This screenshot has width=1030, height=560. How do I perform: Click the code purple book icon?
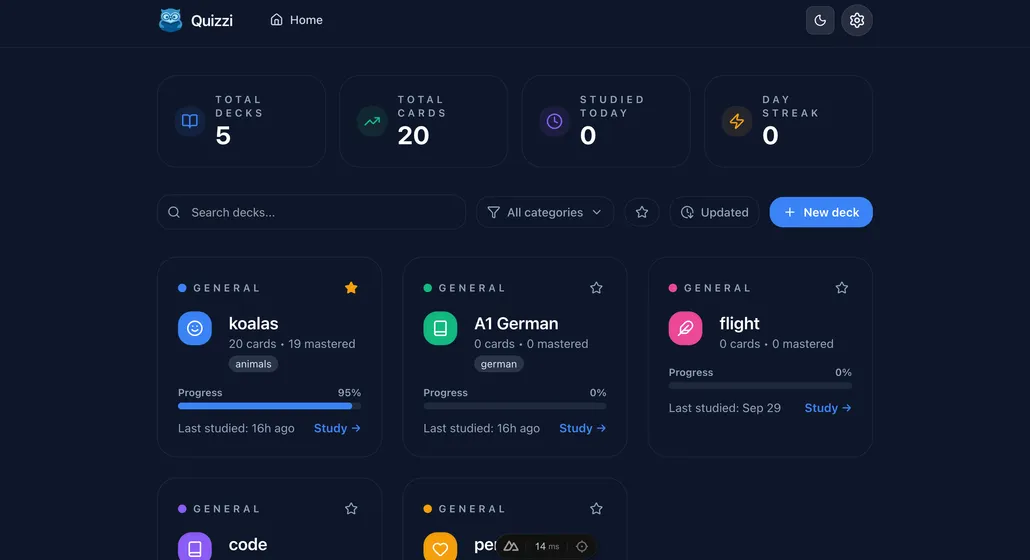point(195,548)
